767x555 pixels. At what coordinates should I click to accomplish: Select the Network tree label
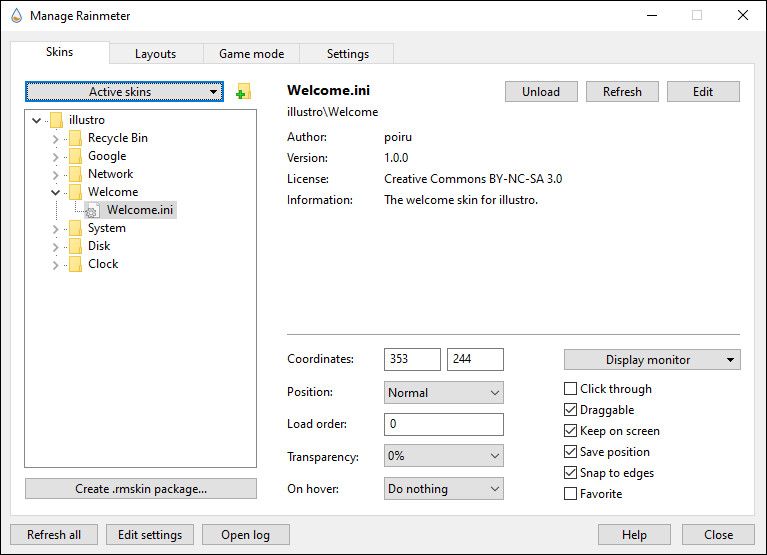coord(111,174)
